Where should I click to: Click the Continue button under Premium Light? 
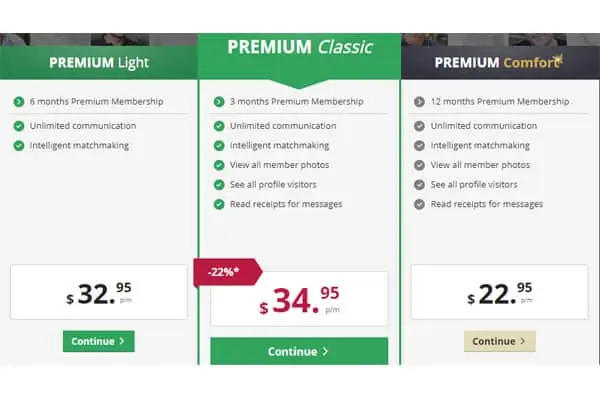[99, 341]
